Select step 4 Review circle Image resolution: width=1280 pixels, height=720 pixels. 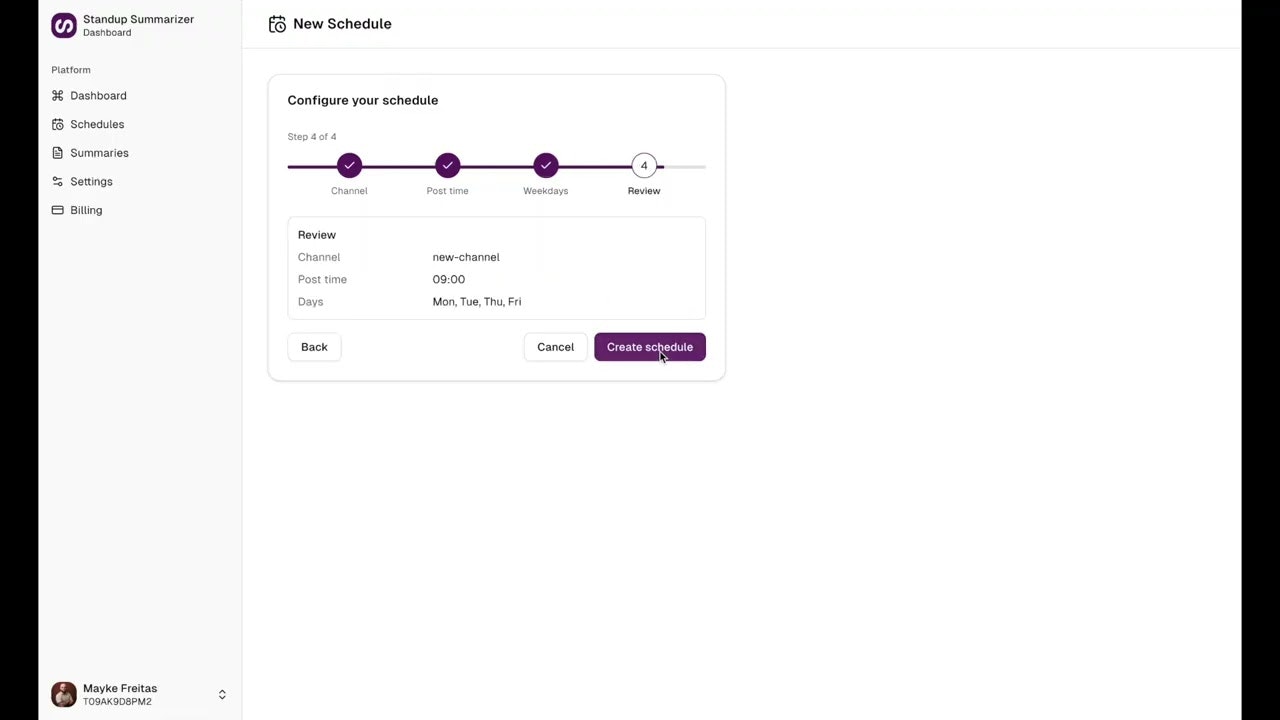point(644,165)
